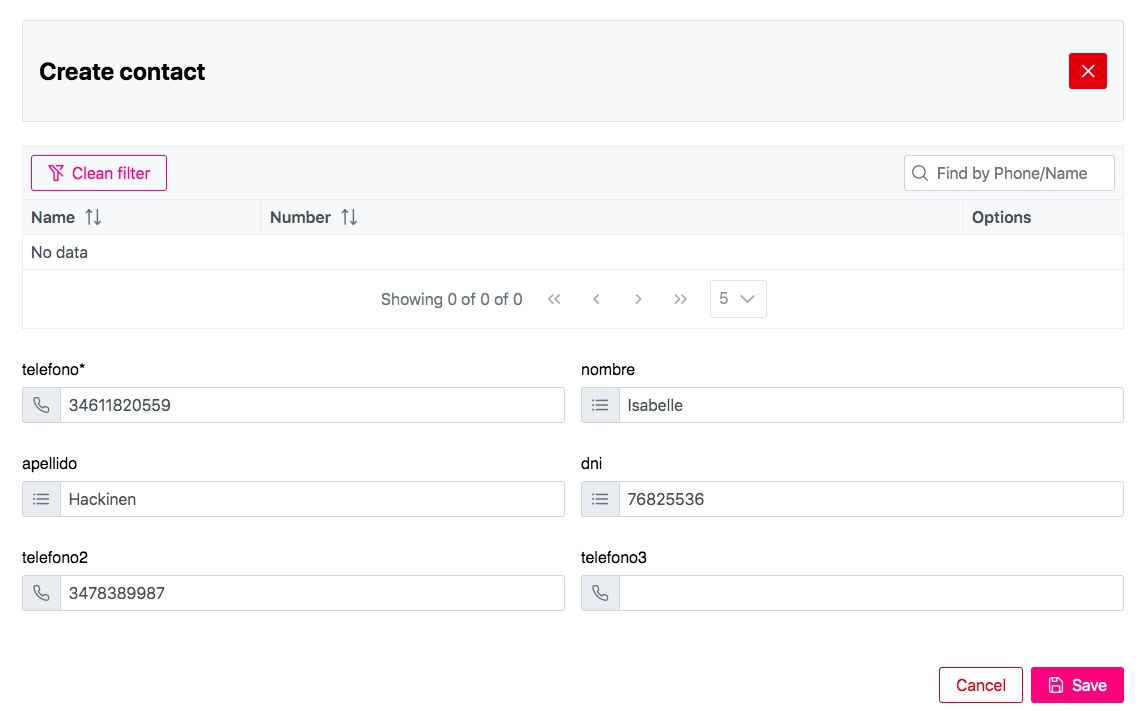Click the Clean filter button
The height and width of the screenshot is (711, 1147).
(99, 173)
